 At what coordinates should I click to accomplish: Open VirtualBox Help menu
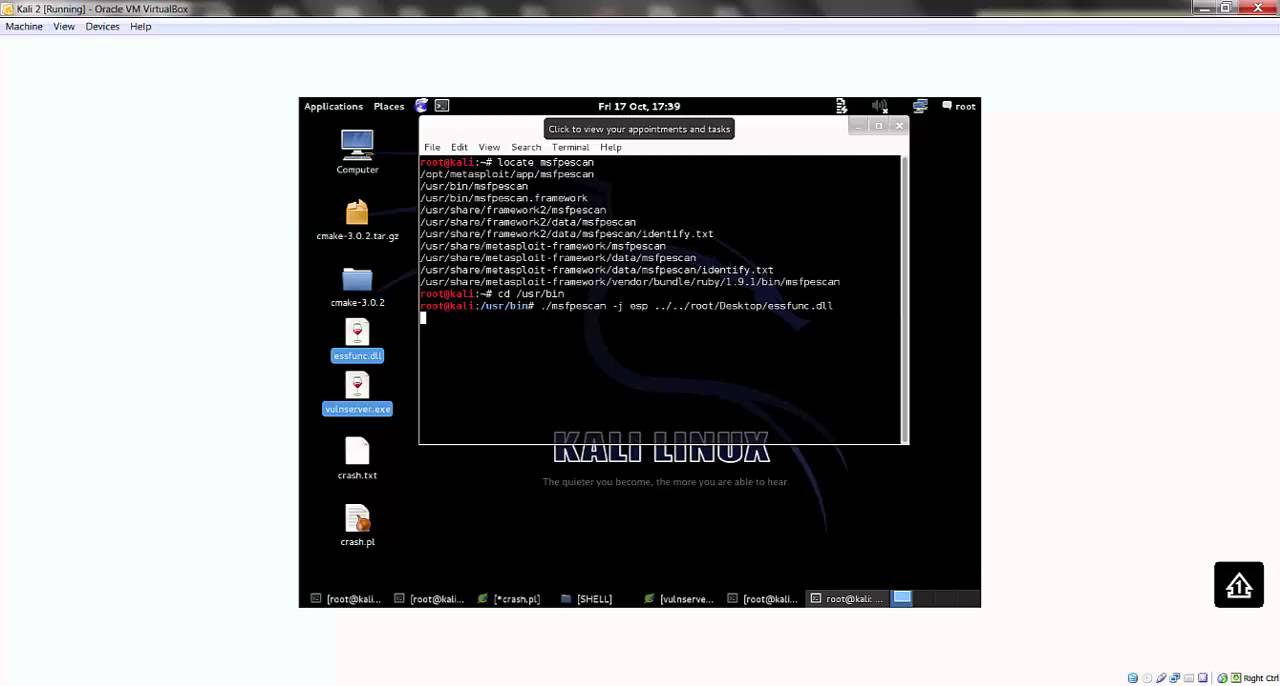pos(141,26)
